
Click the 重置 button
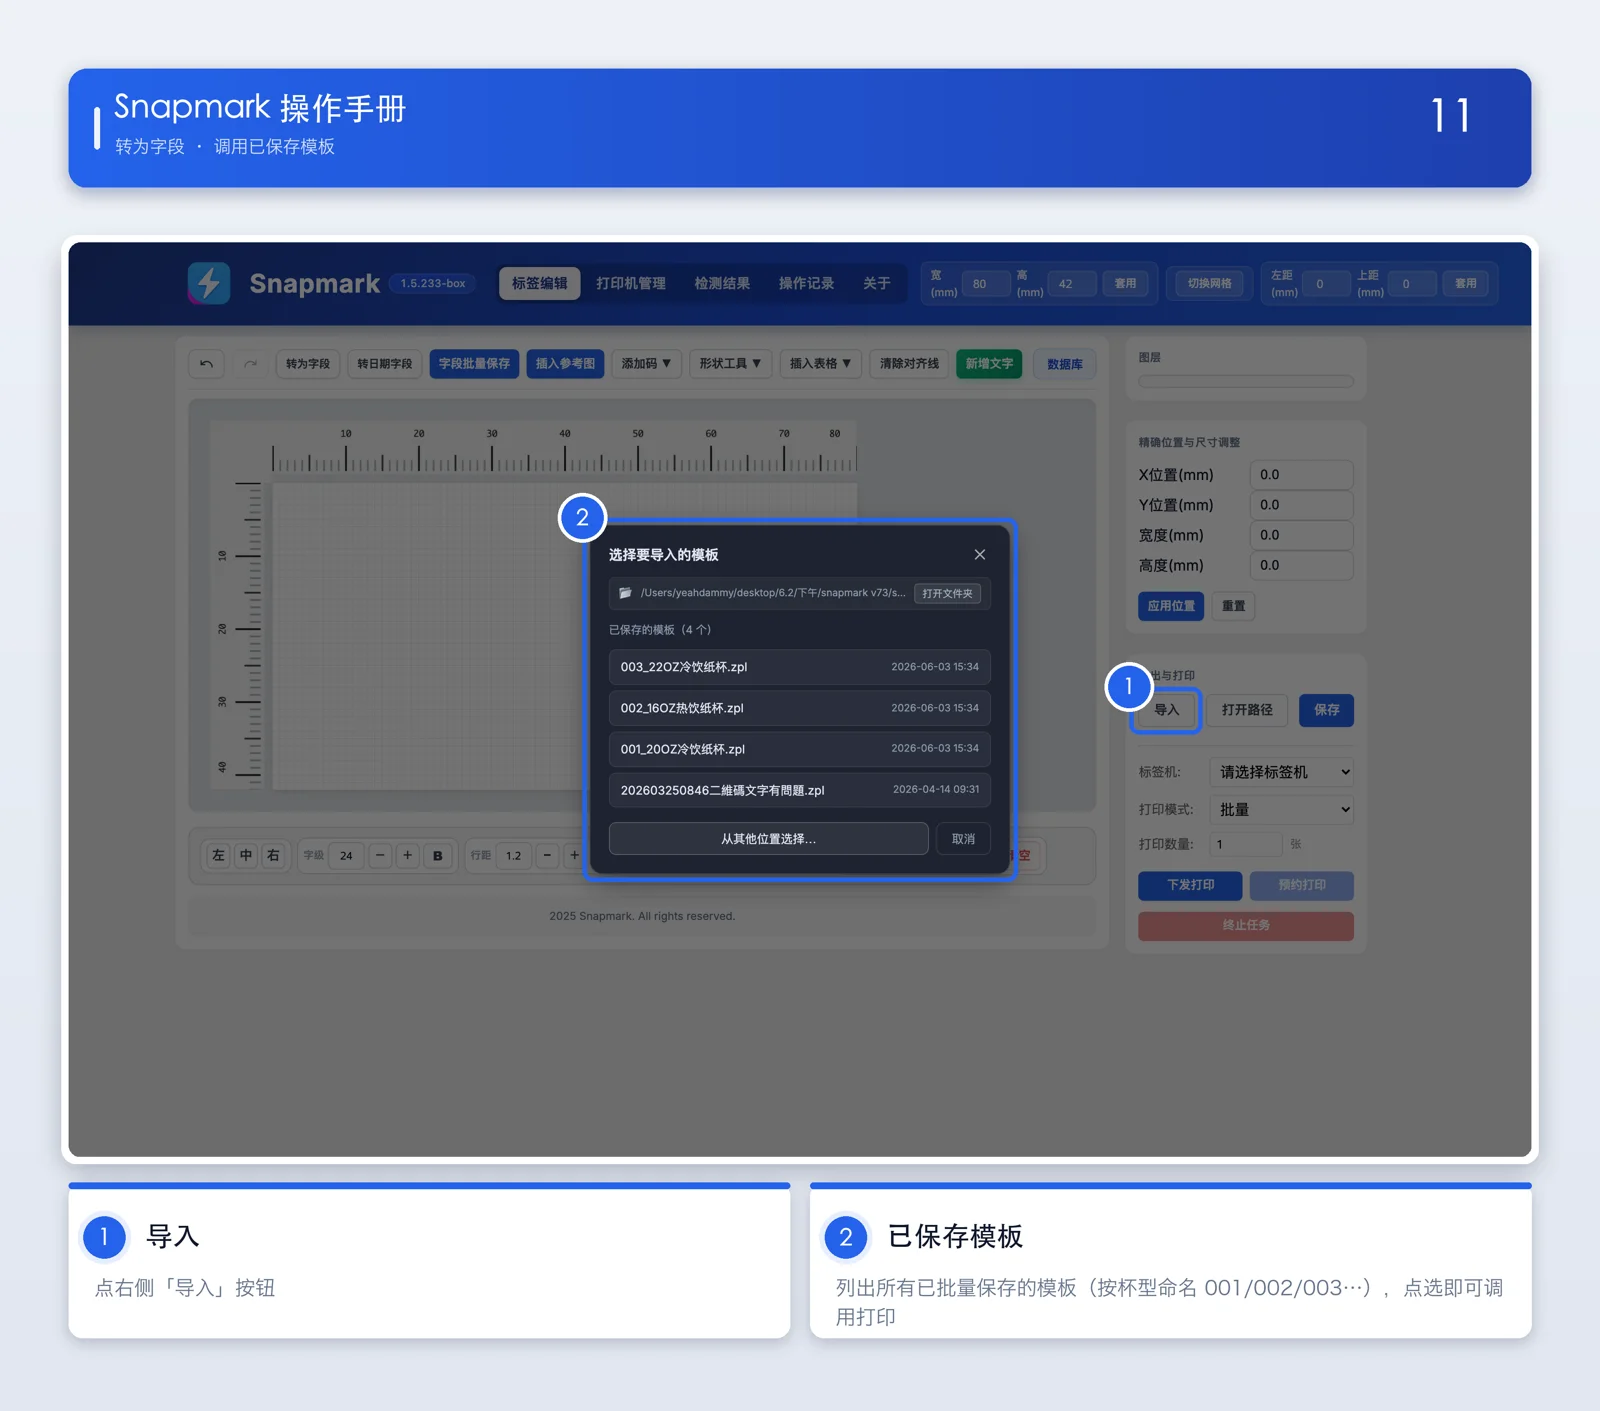1234,606
